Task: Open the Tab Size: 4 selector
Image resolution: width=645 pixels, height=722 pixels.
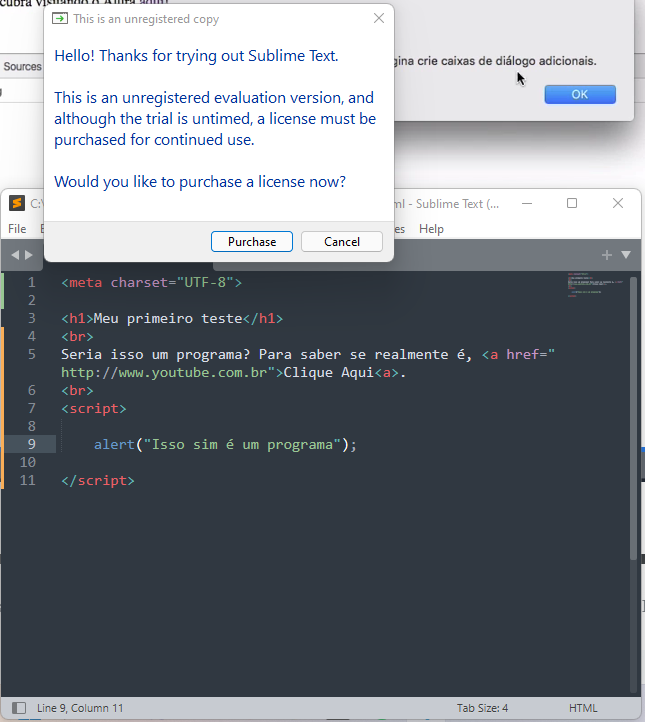Action: 482,708
